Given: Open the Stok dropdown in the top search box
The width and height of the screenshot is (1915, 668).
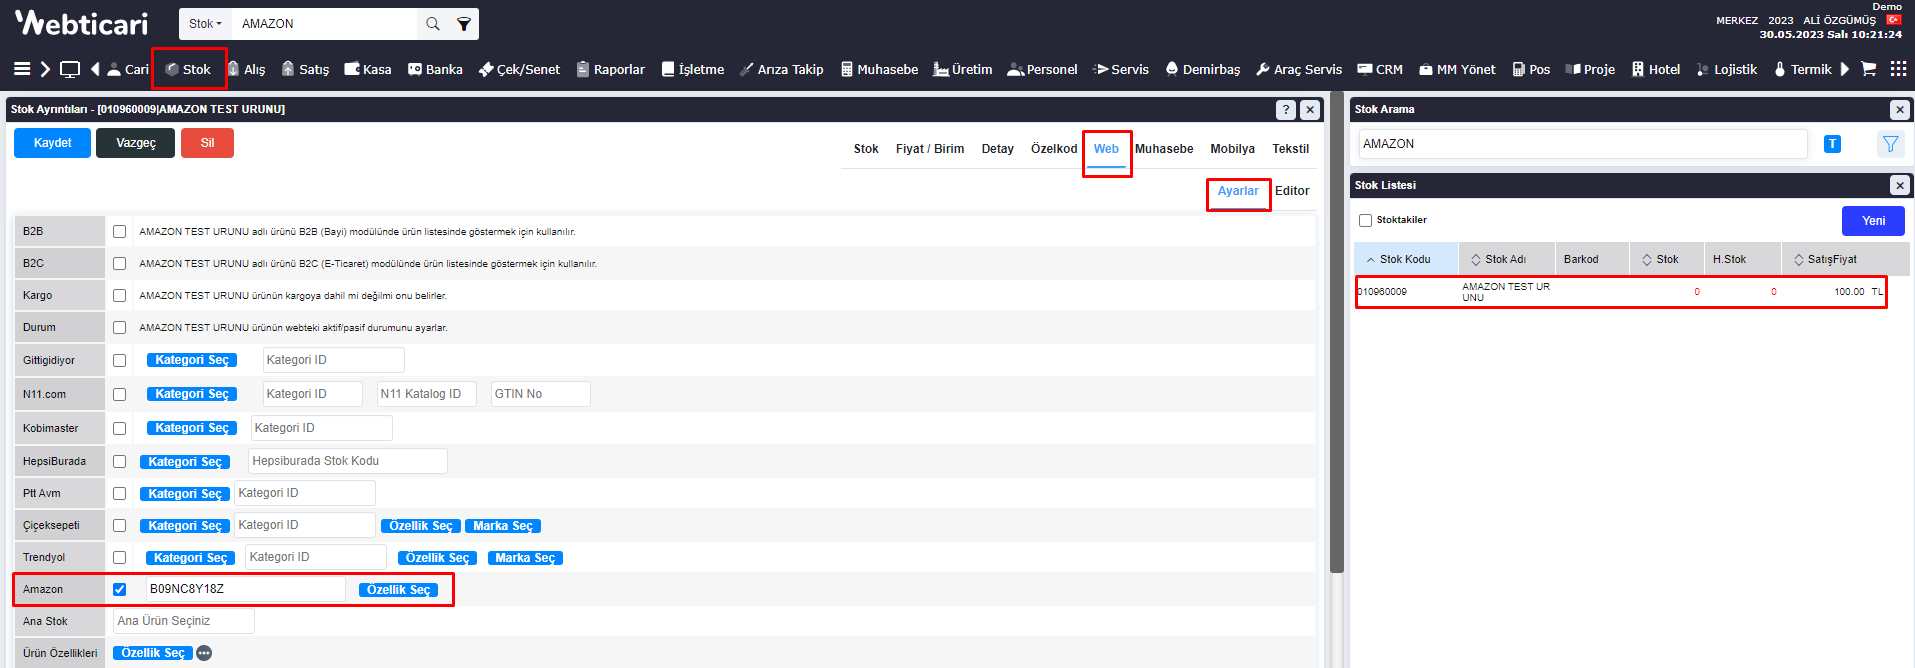Looking at the screenshot, I should click(205, 23).
